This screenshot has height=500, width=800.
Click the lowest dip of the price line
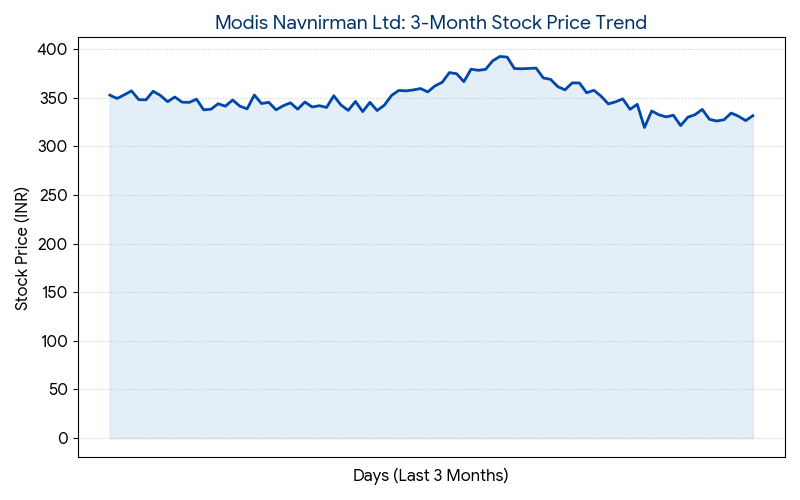point(644,127)
